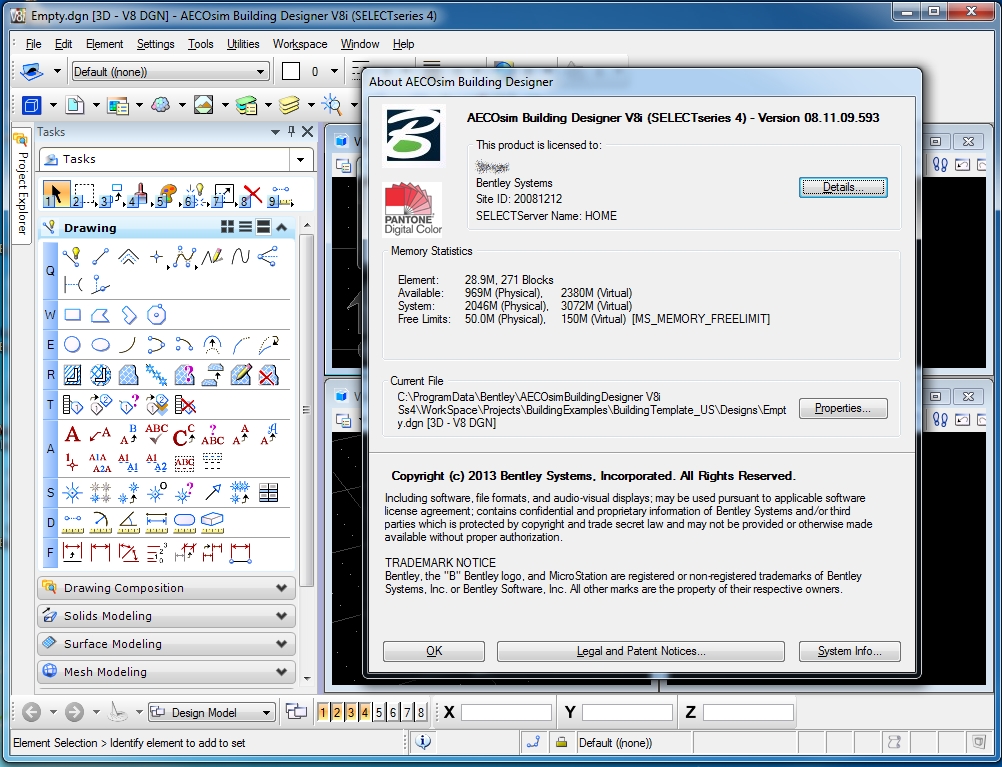Click the Y coordinate input field
The image size is (1002, 767).
point(627,712)
